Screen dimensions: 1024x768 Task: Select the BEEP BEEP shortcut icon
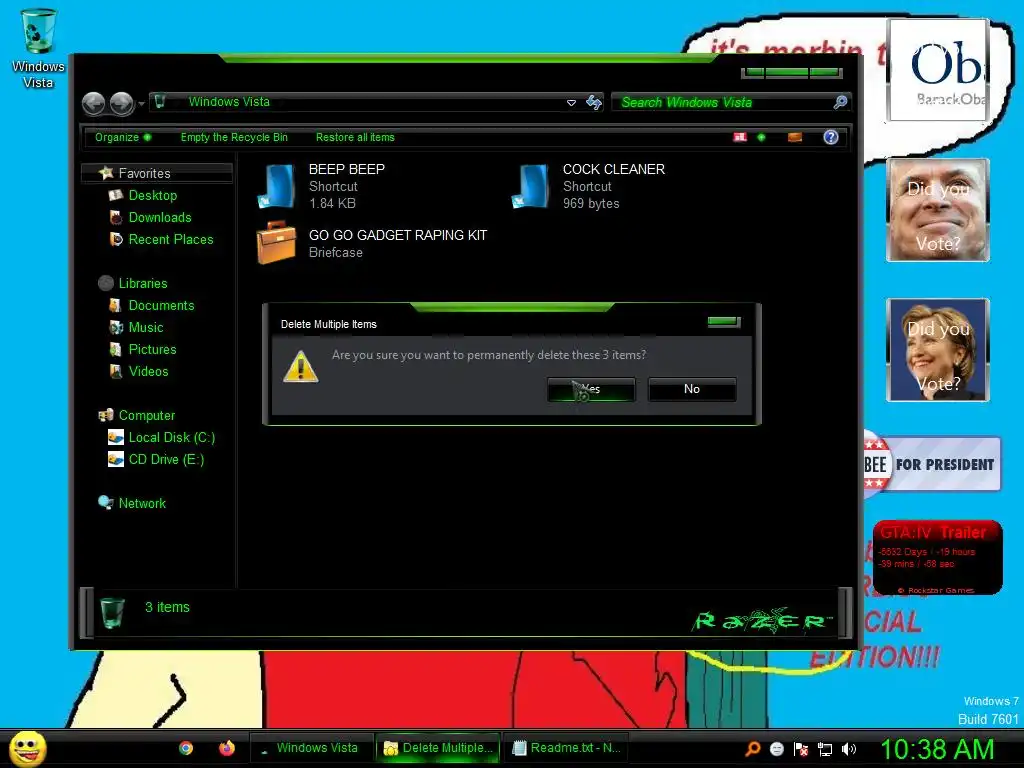coord(278,186)
